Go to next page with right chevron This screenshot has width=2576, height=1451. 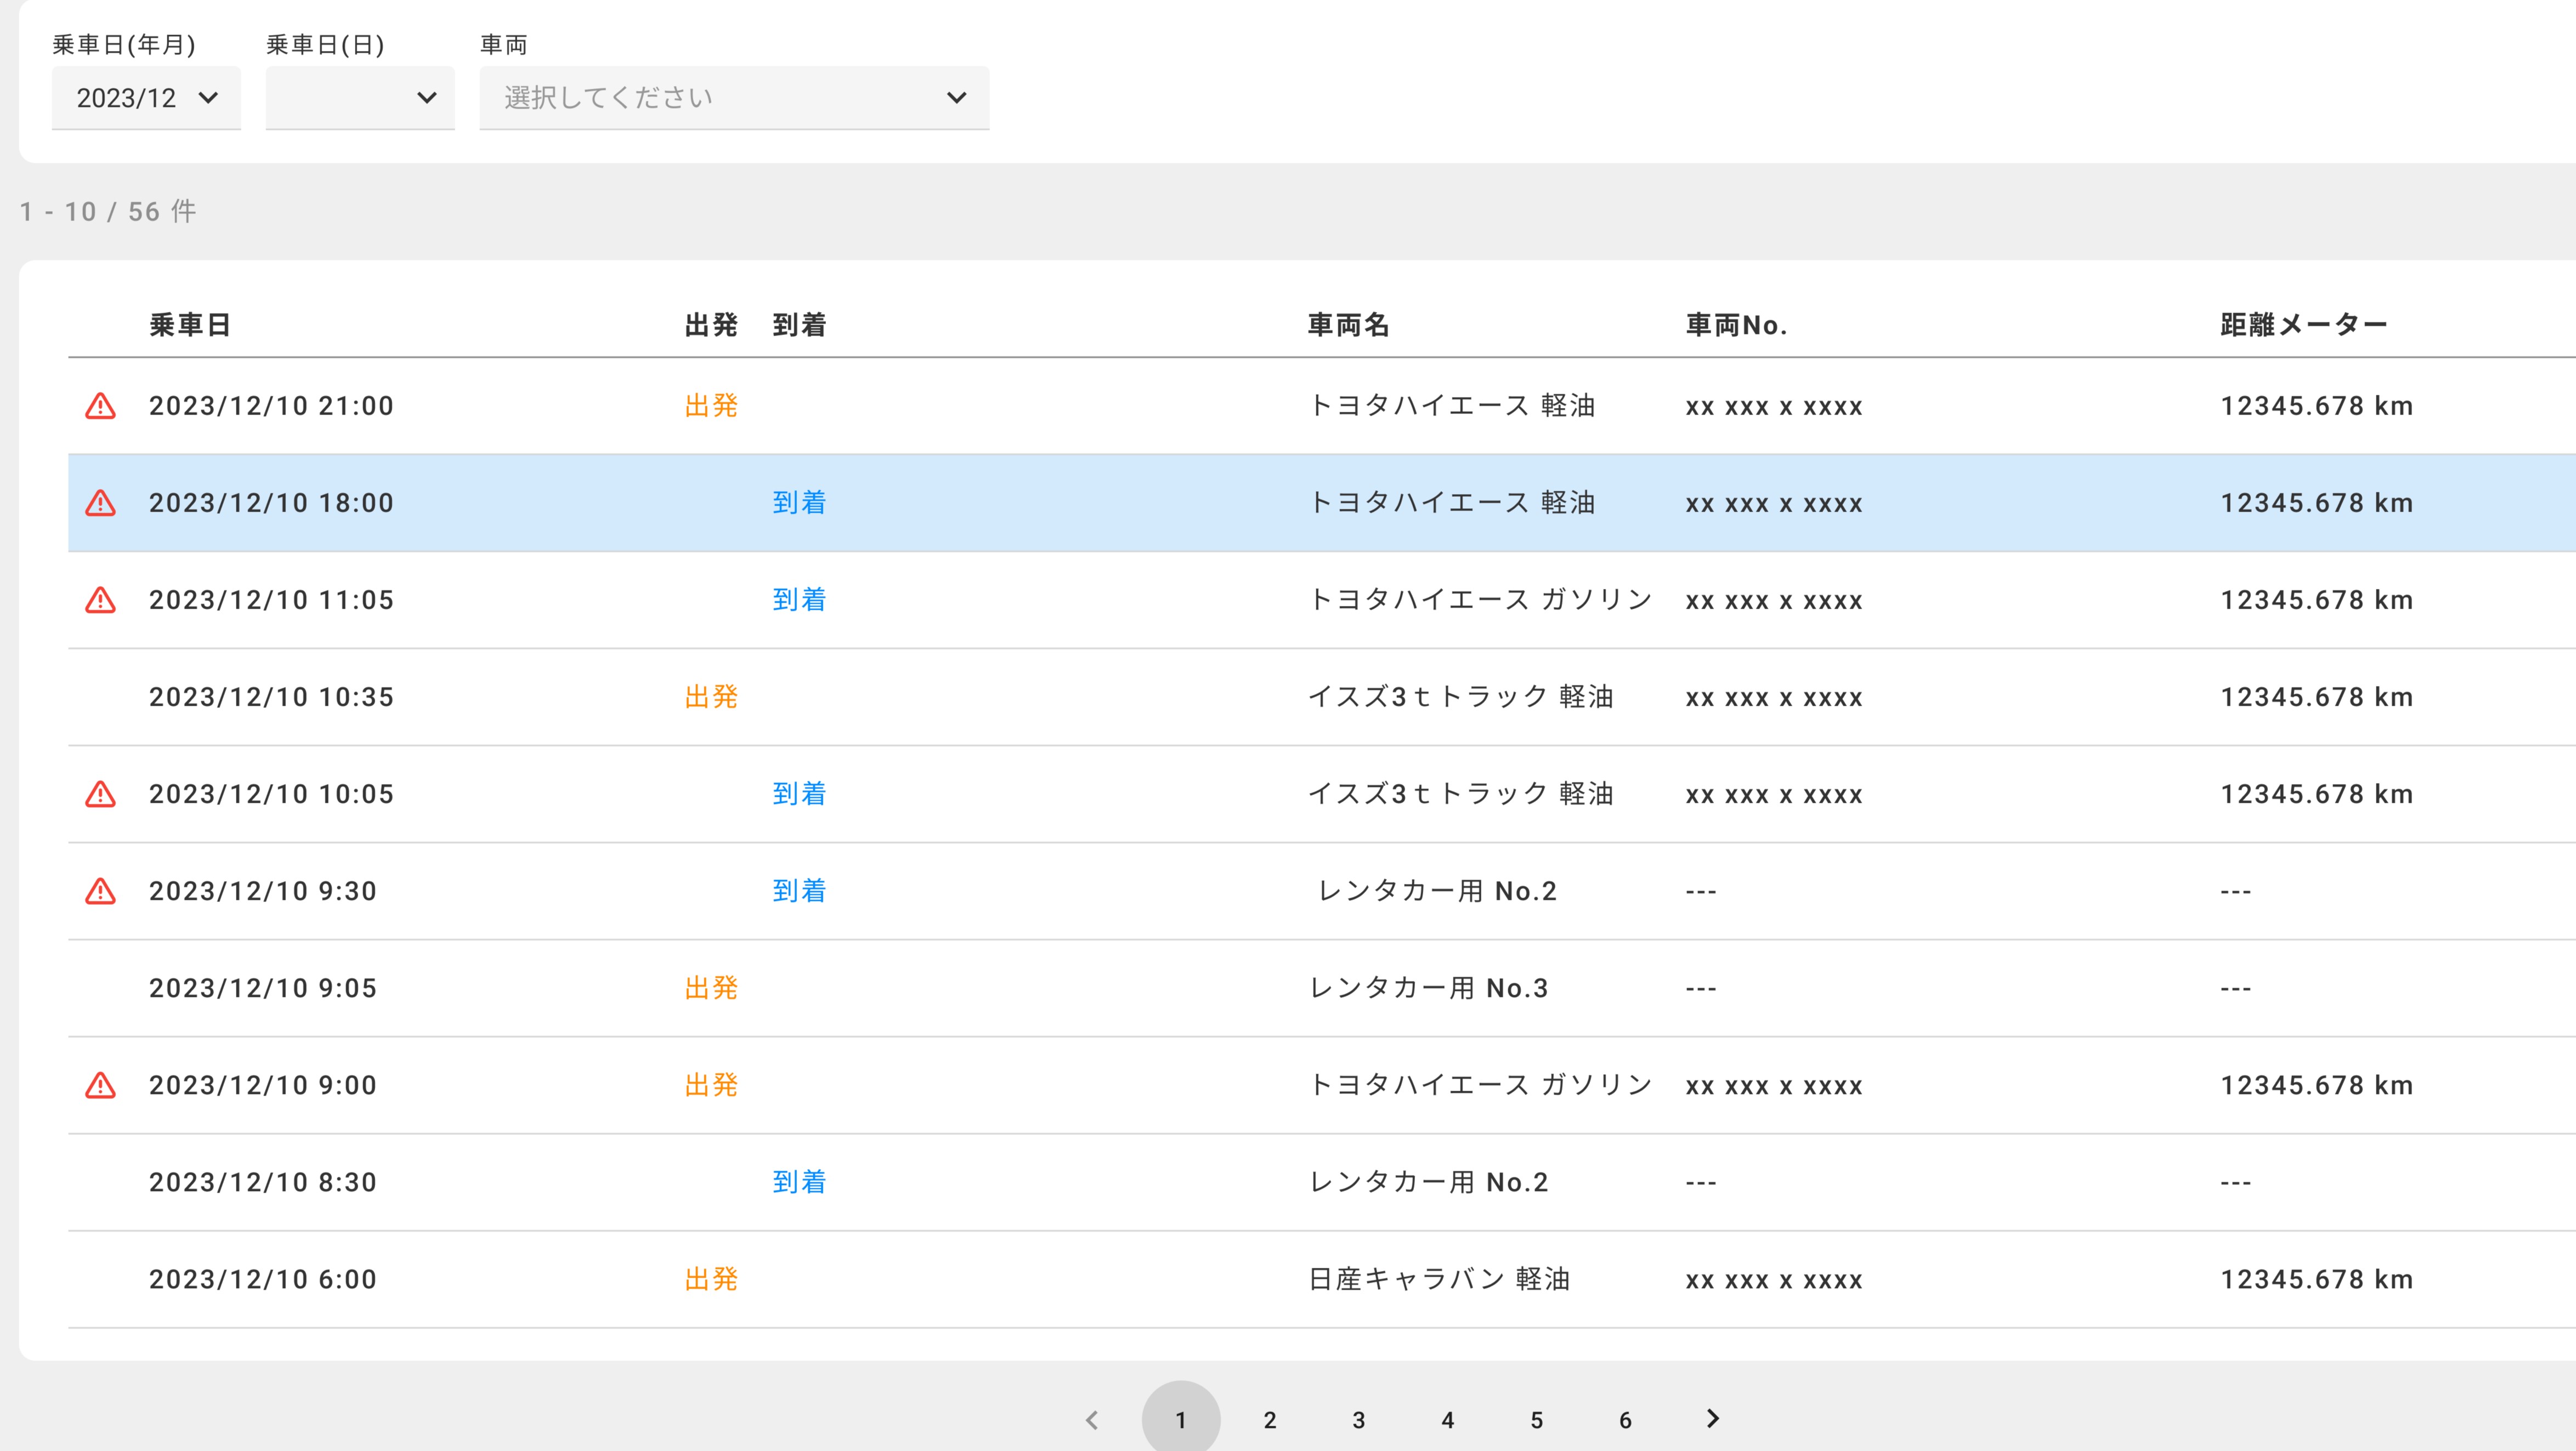[1713, 1419]
